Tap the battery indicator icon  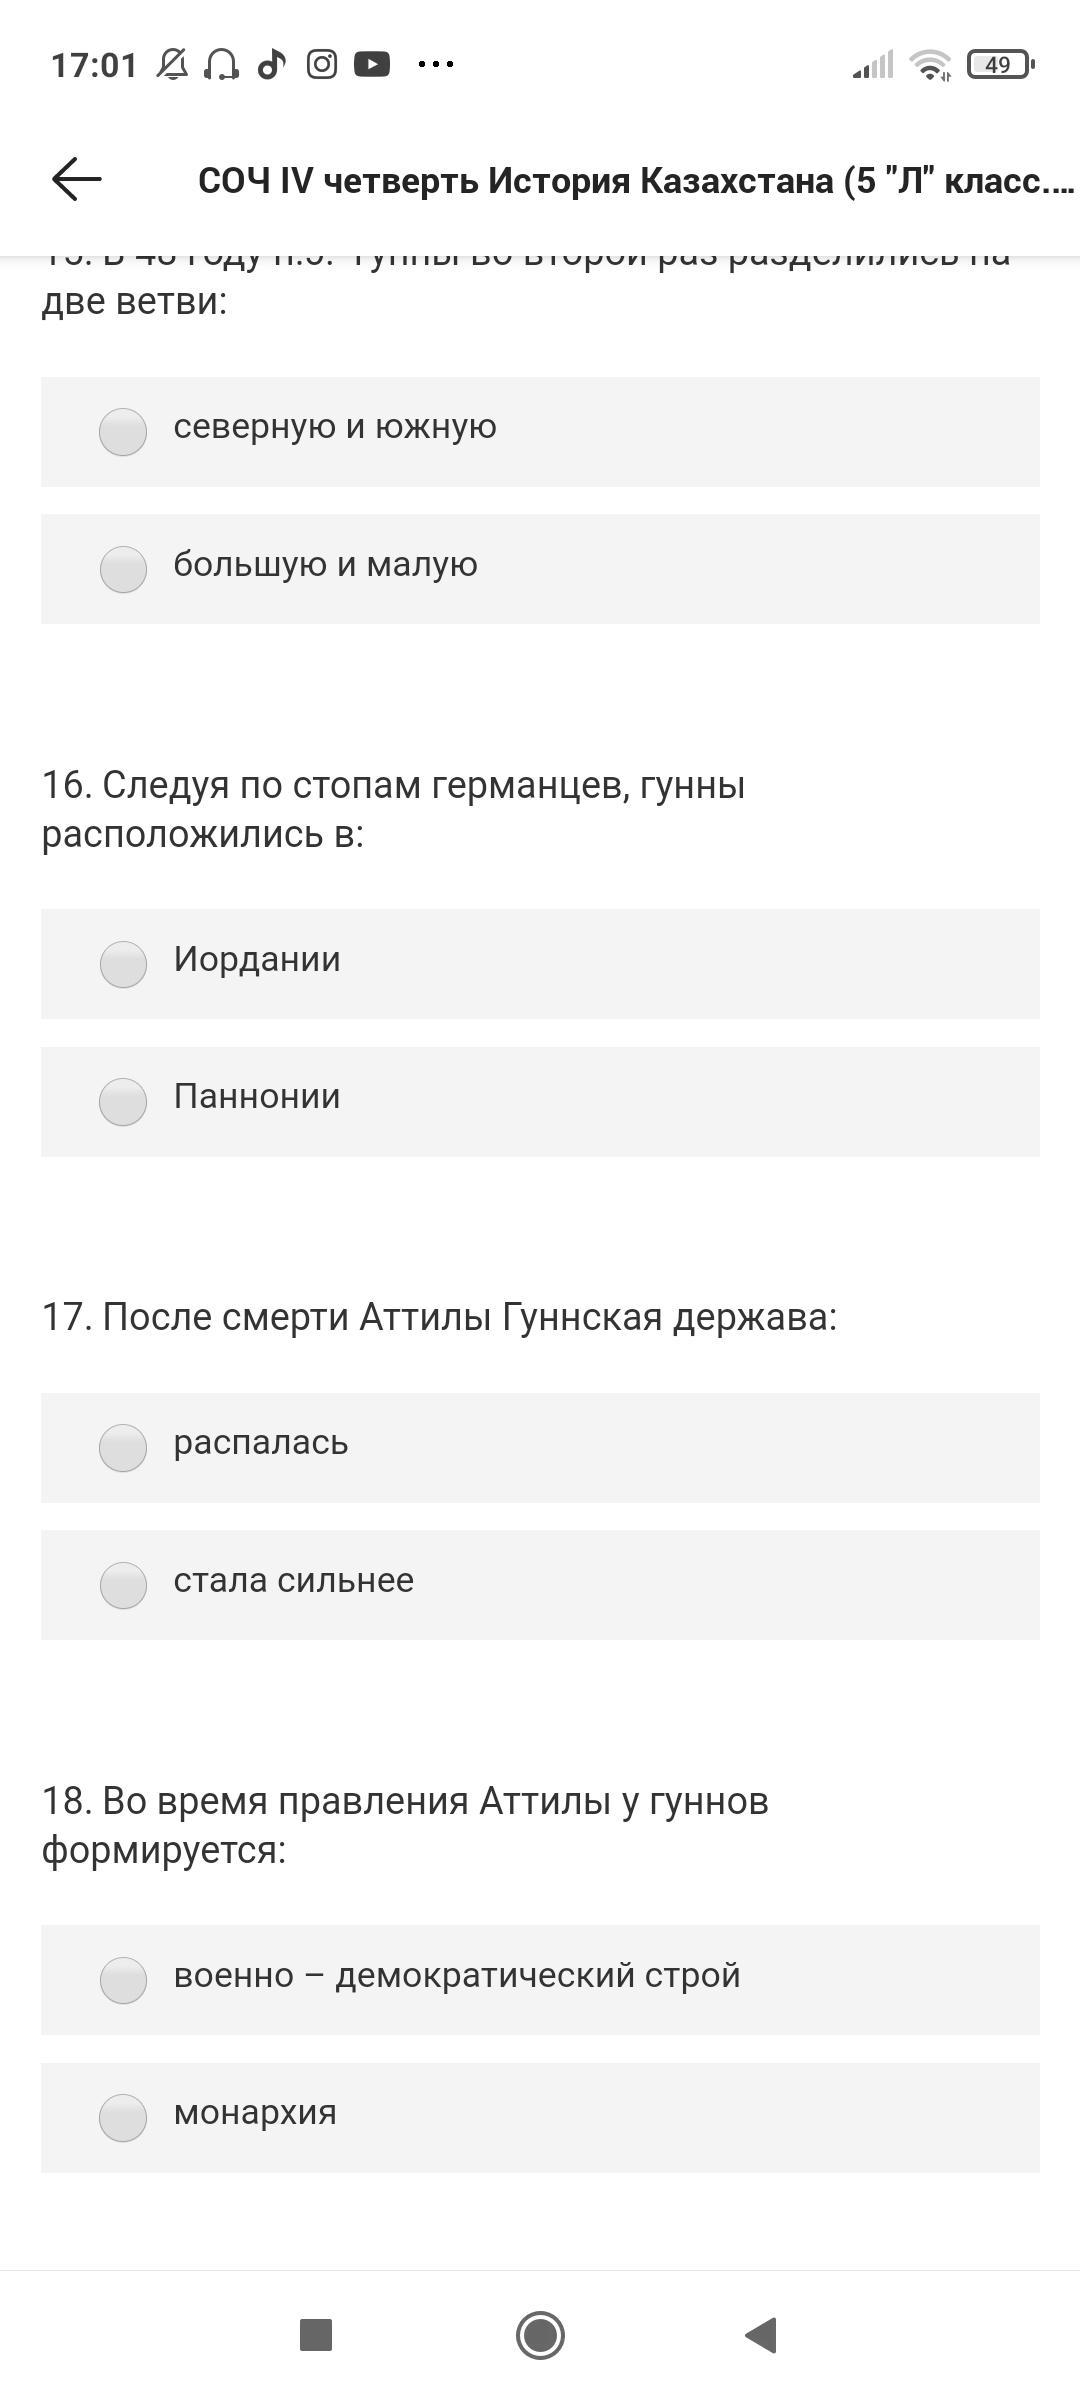1000,65
